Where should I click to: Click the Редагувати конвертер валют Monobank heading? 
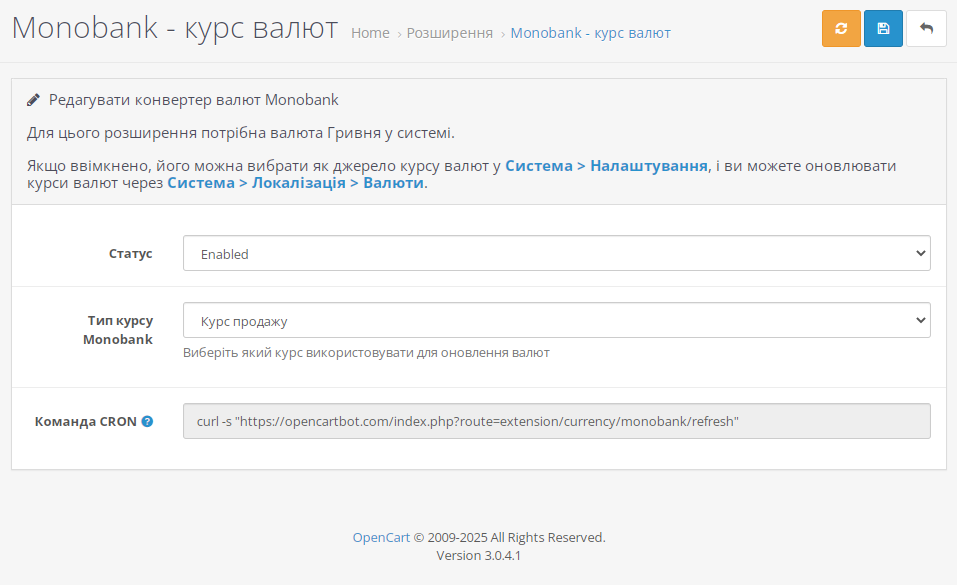193,100
